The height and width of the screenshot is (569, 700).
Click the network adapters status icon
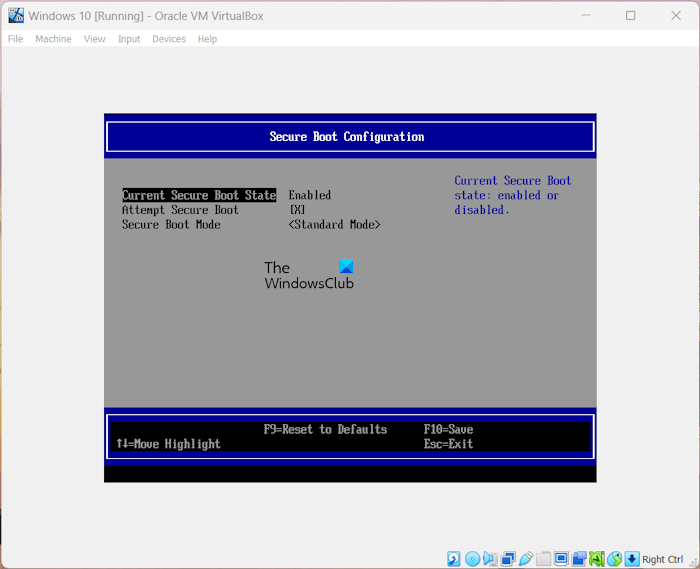click(508, 559)
